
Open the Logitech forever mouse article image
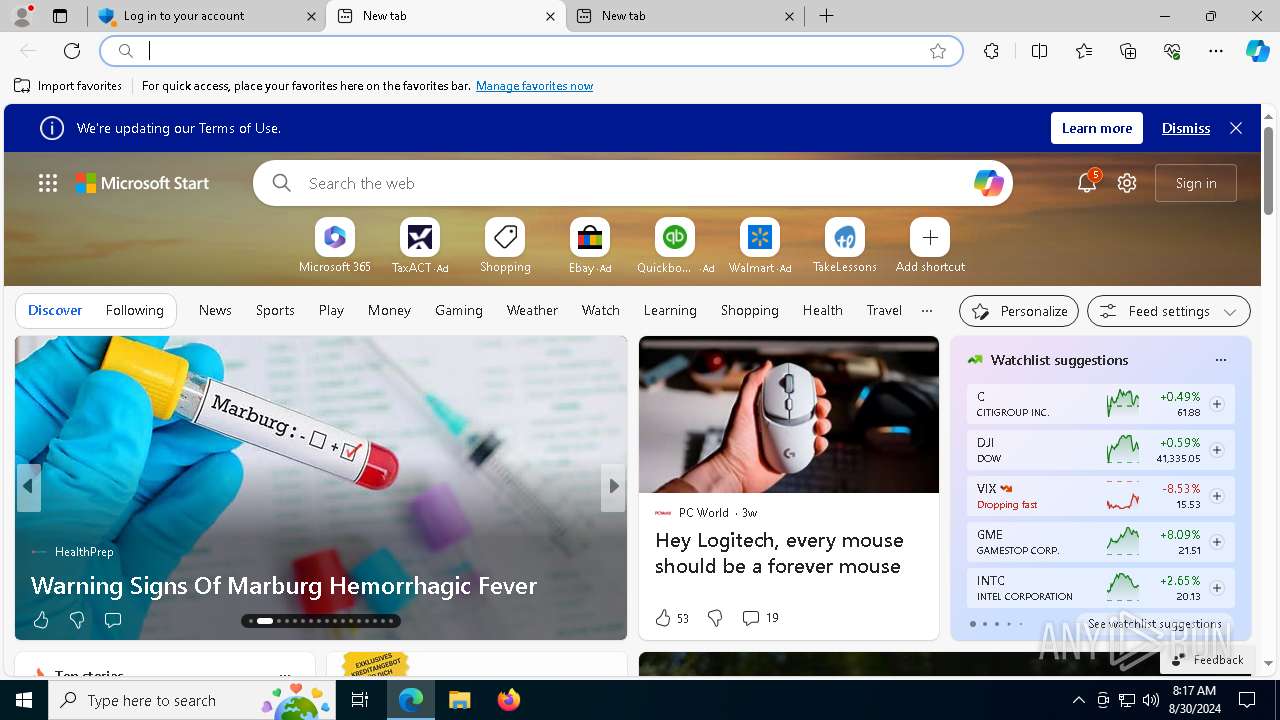pos(789,414)
